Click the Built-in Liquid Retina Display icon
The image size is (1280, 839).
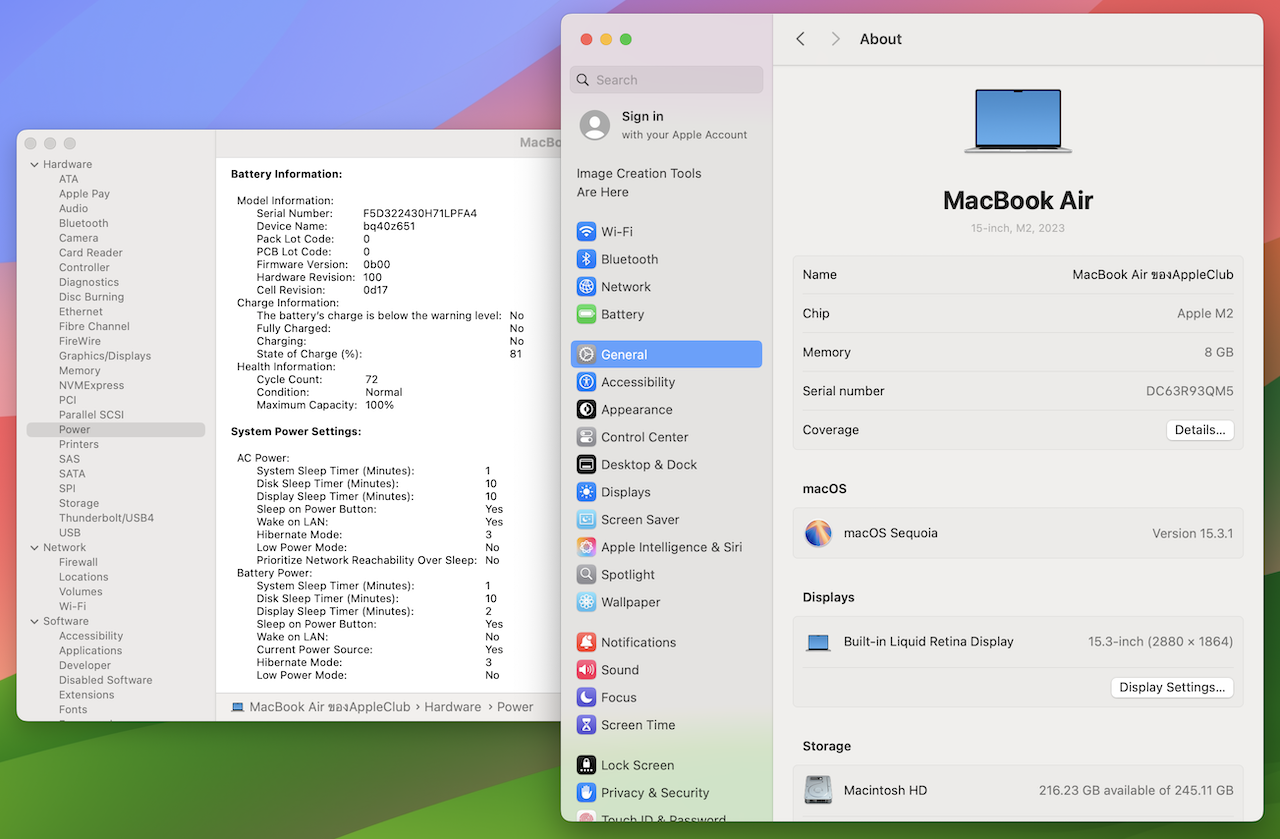[x=818, y=642]
